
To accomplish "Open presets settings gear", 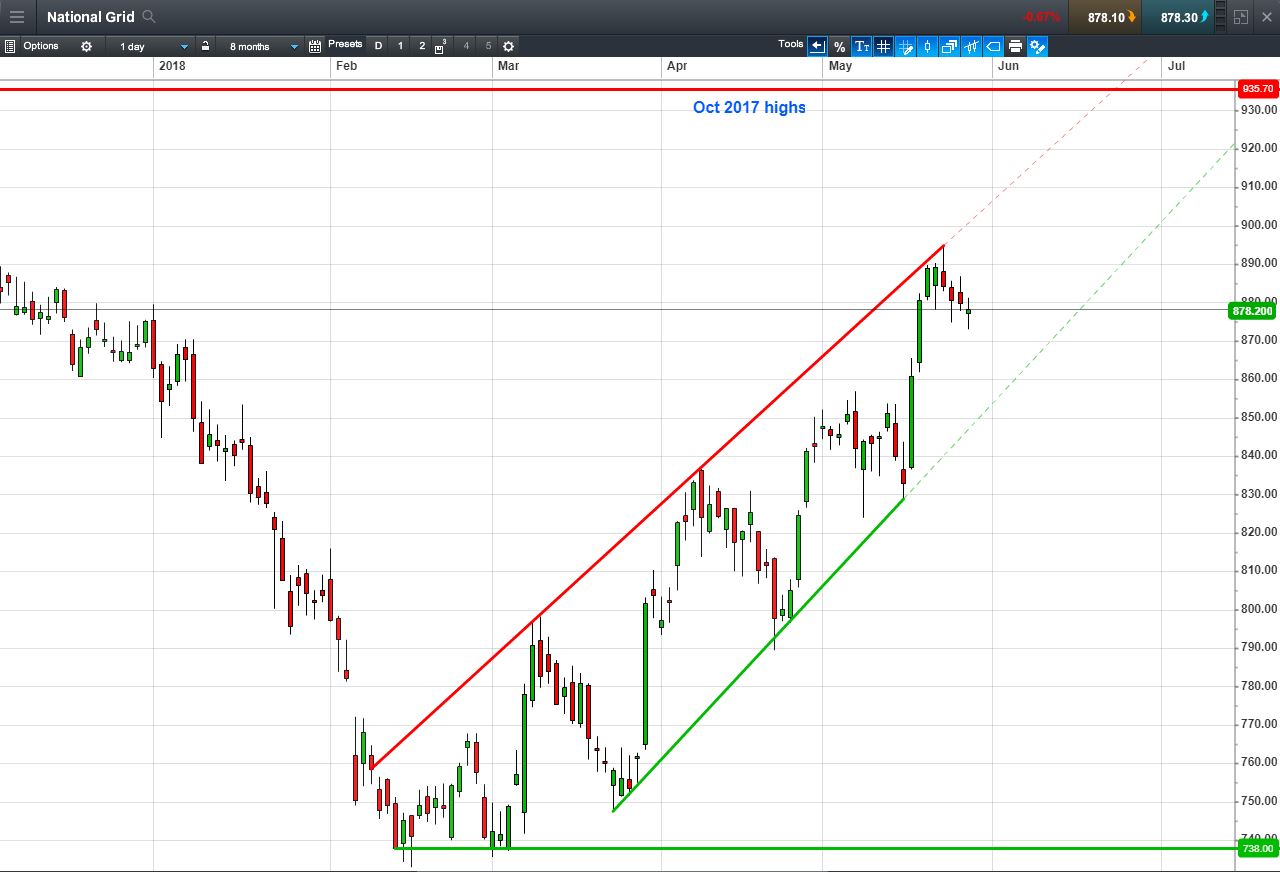I will tap(508, 46).
